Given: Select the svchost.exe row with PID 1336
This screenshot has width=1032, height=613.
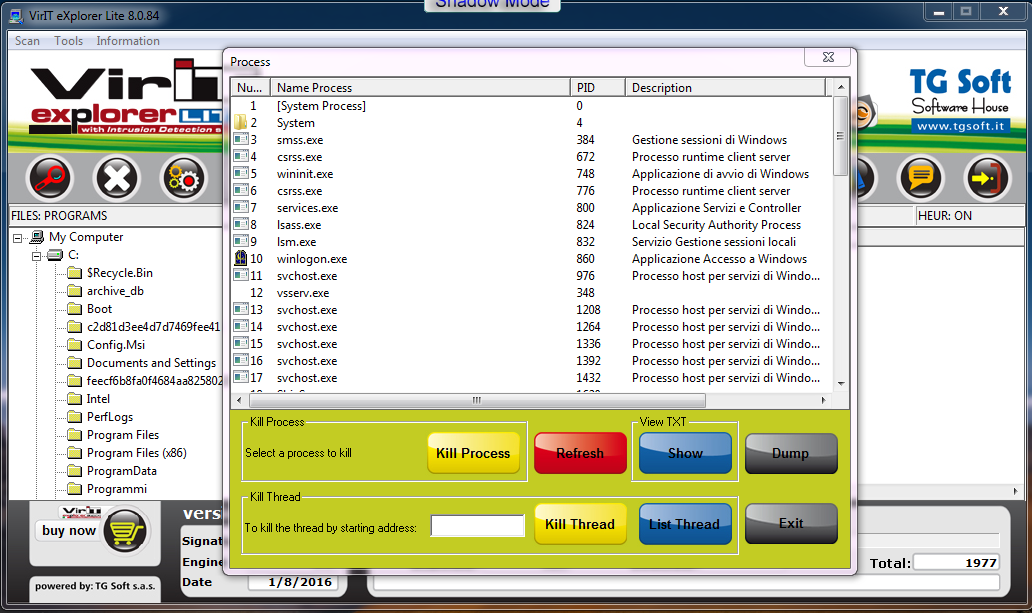Looking at the screenshot, I should (532, 344).
